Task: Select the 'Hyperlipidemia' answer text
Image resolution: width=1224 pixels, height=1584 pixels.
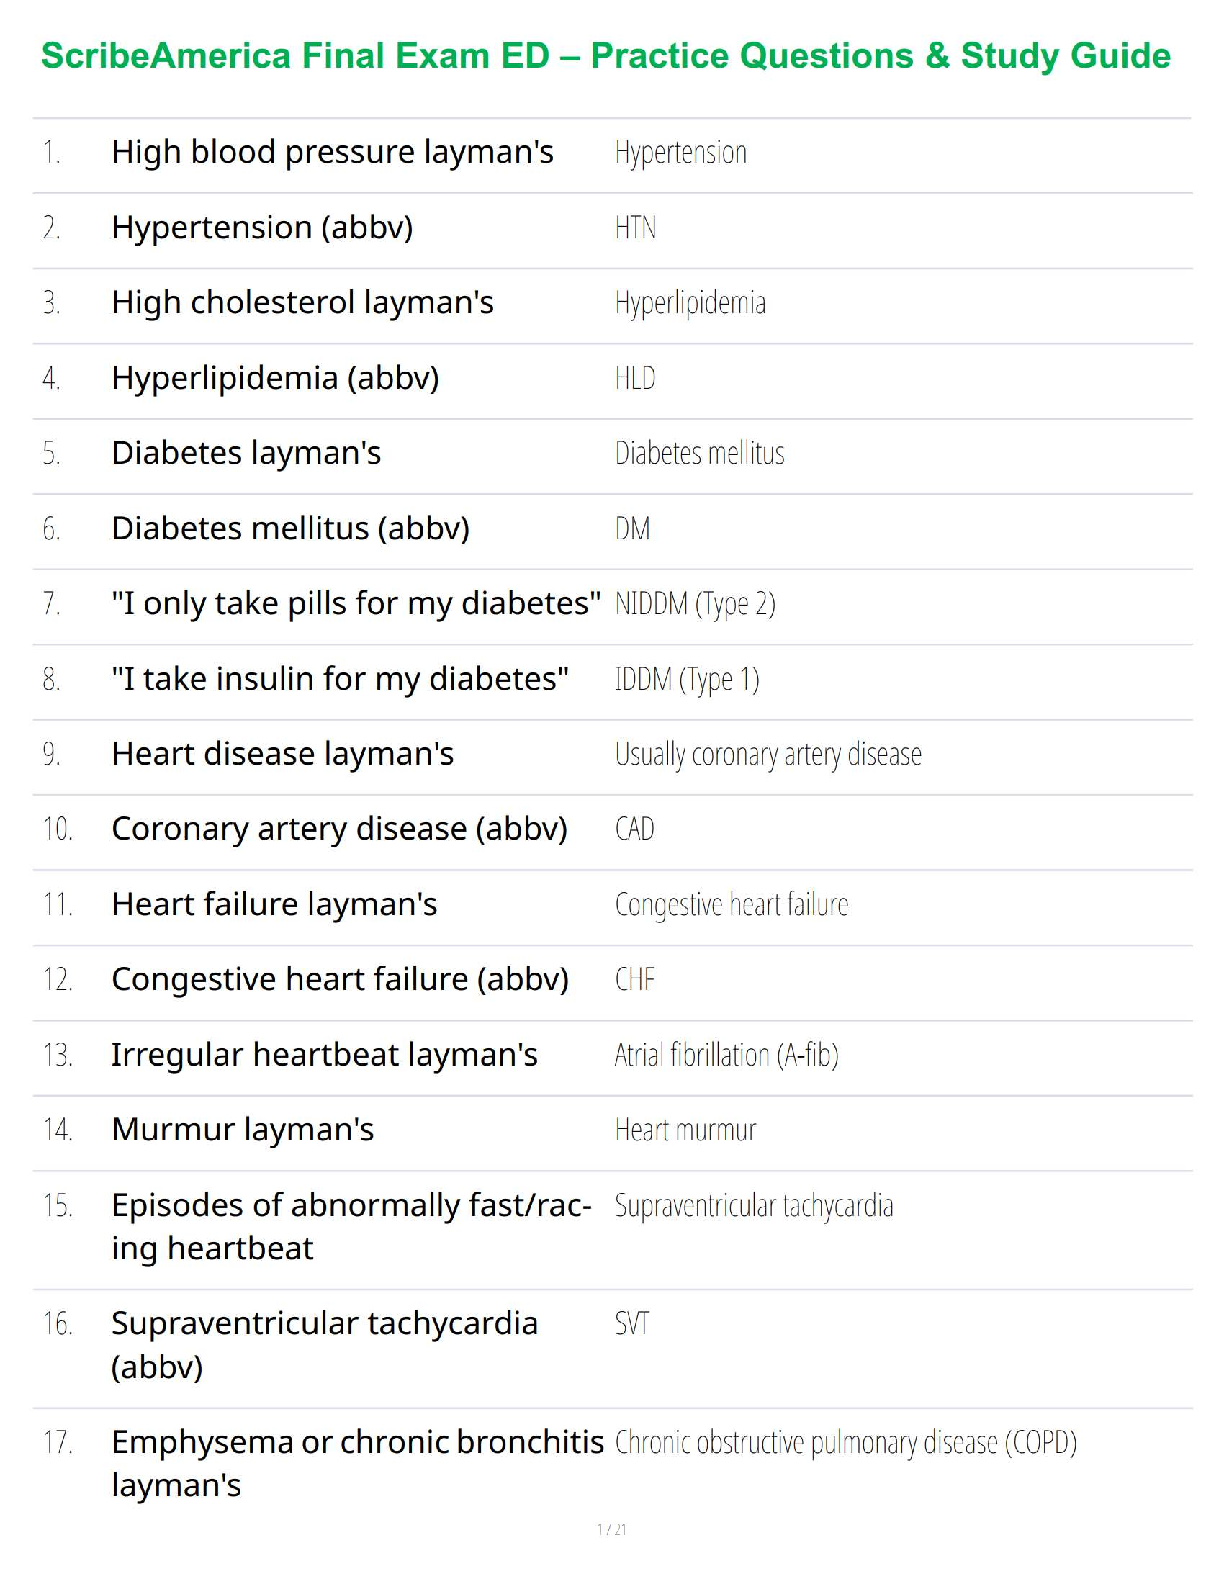Action: [x=690, y=303]
